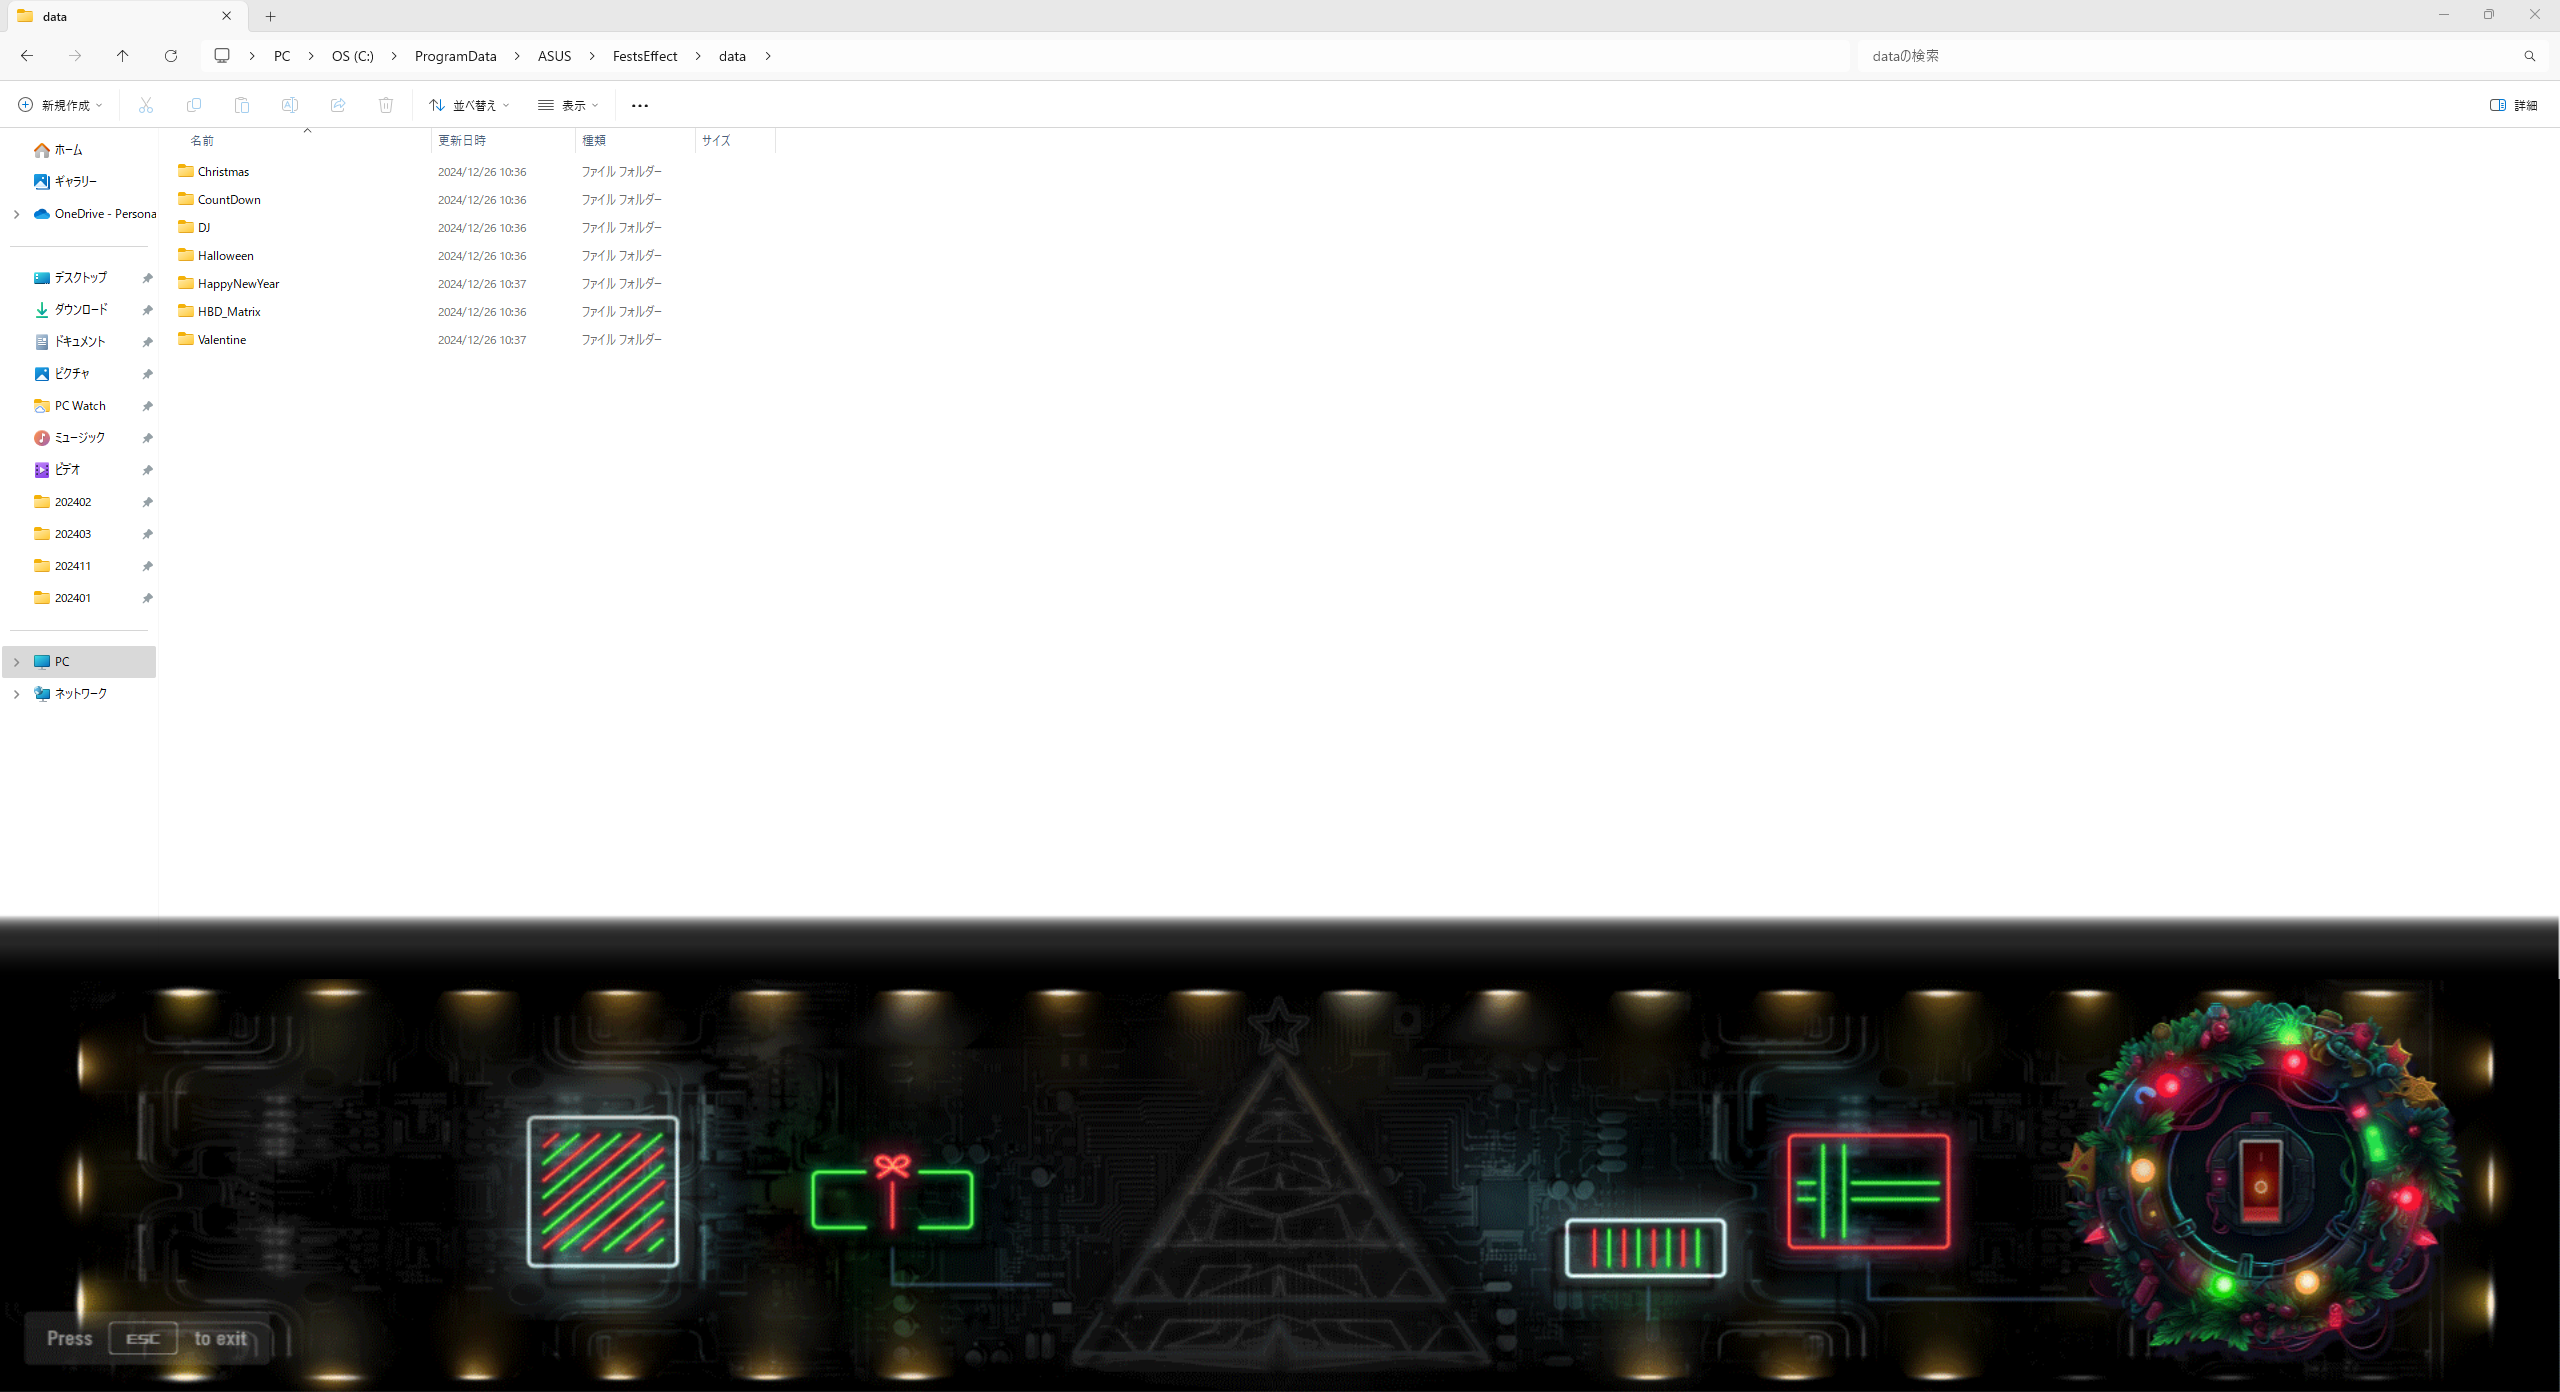Click the PC monitor icon in address bar
This screenshot has width=2560, height=1392.
click(222, 56)
